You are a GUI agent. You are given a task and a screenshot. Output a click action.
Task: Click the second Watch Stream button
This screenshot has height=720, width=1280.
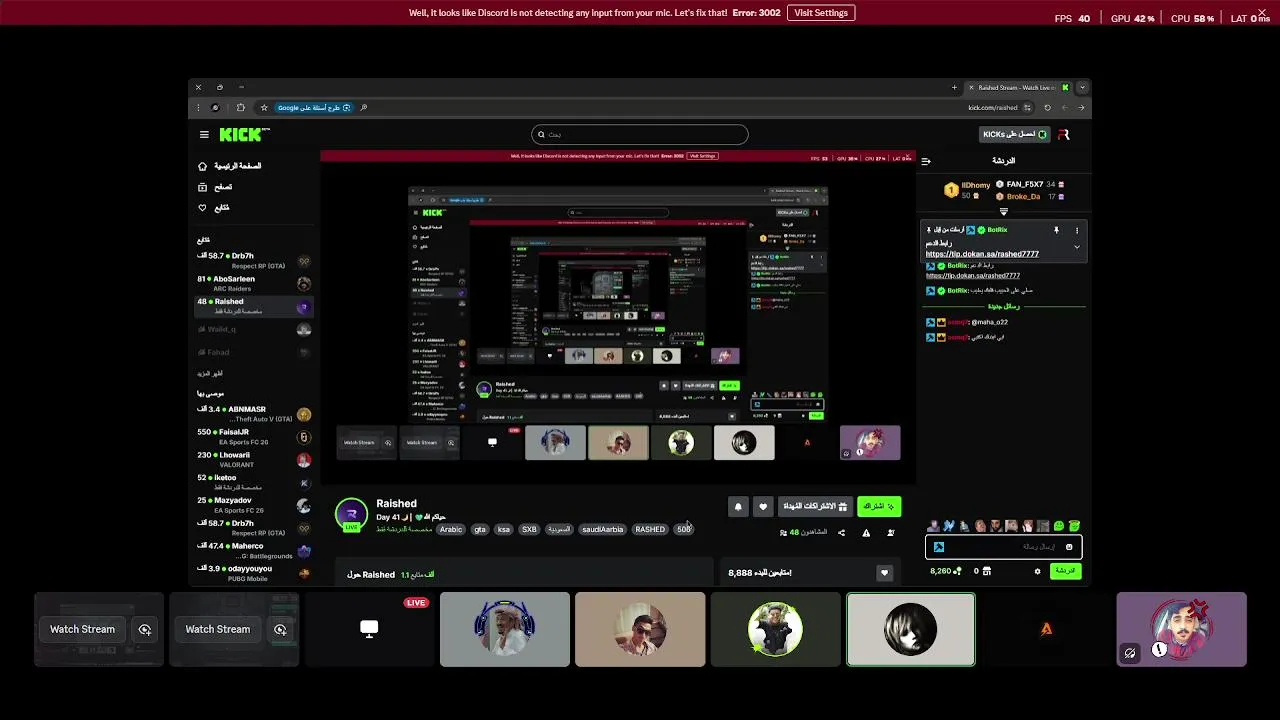(x=217, y=629)
